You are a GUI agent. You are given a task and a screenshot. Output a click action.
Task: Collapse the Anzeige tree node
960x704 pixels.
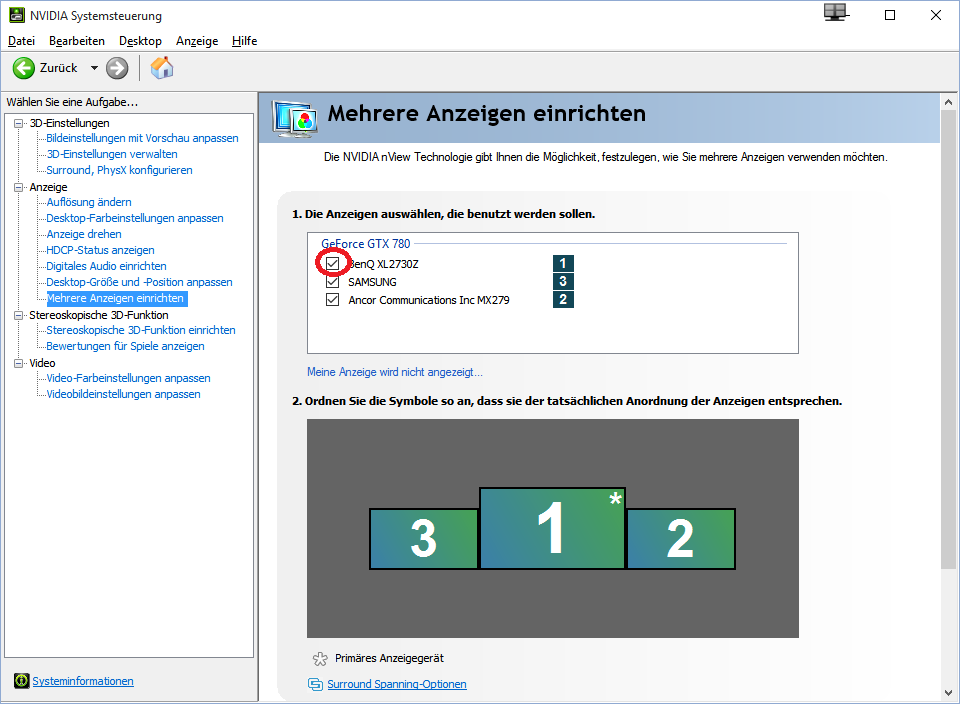(18, 187)
